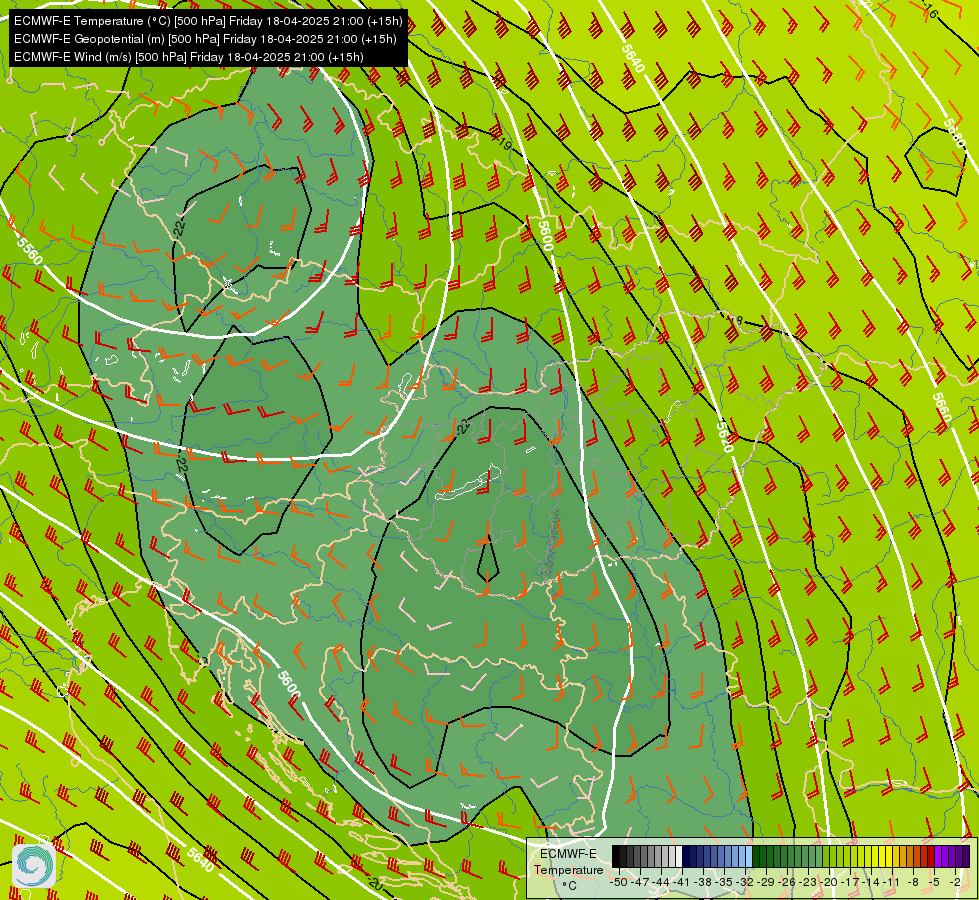Click the ECMWF-E Temperature legend caption

(569, 862)
